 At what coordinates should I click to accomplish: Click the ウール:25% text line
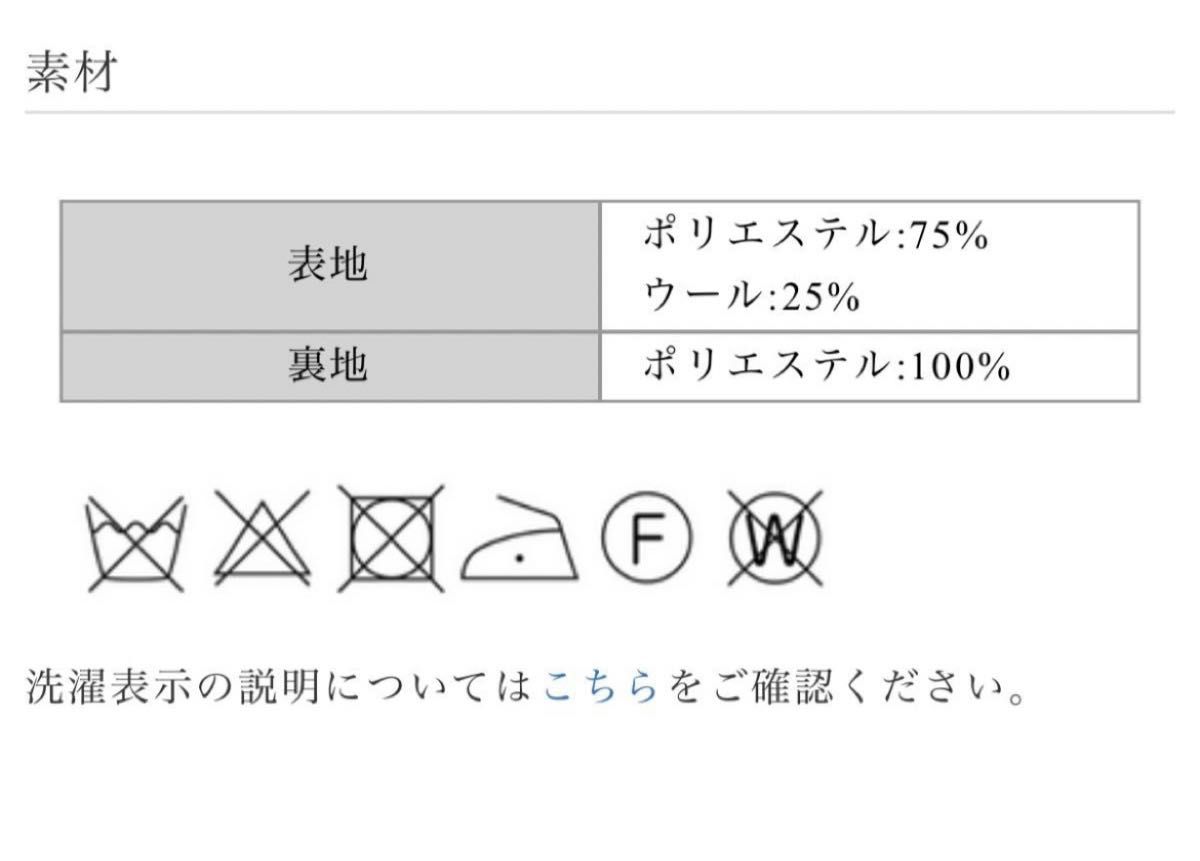pos(751,296)
